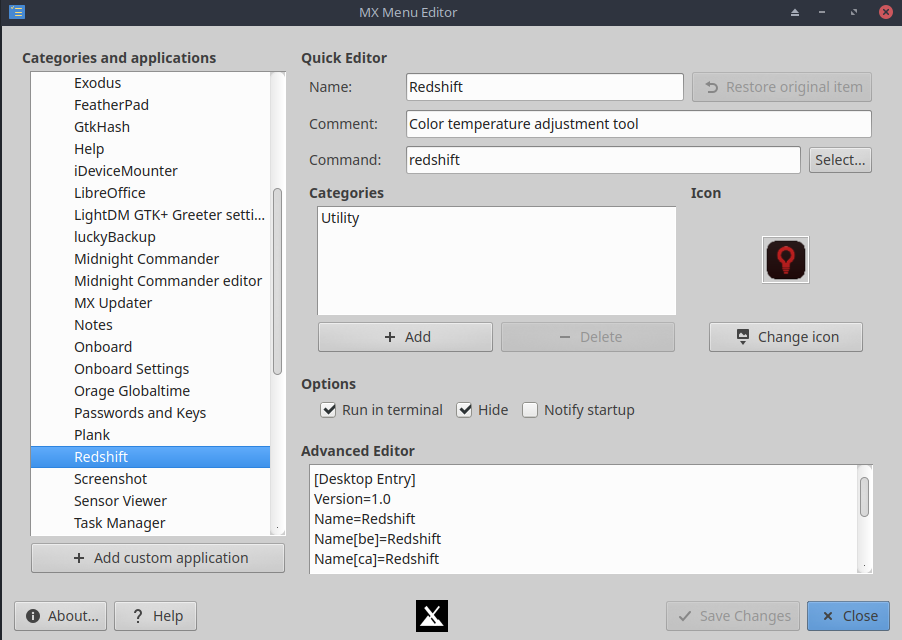The width and height of the screenshot is (902, 640).
Task: Toggle Run in terminal checkbox
Action: (328, 410)
